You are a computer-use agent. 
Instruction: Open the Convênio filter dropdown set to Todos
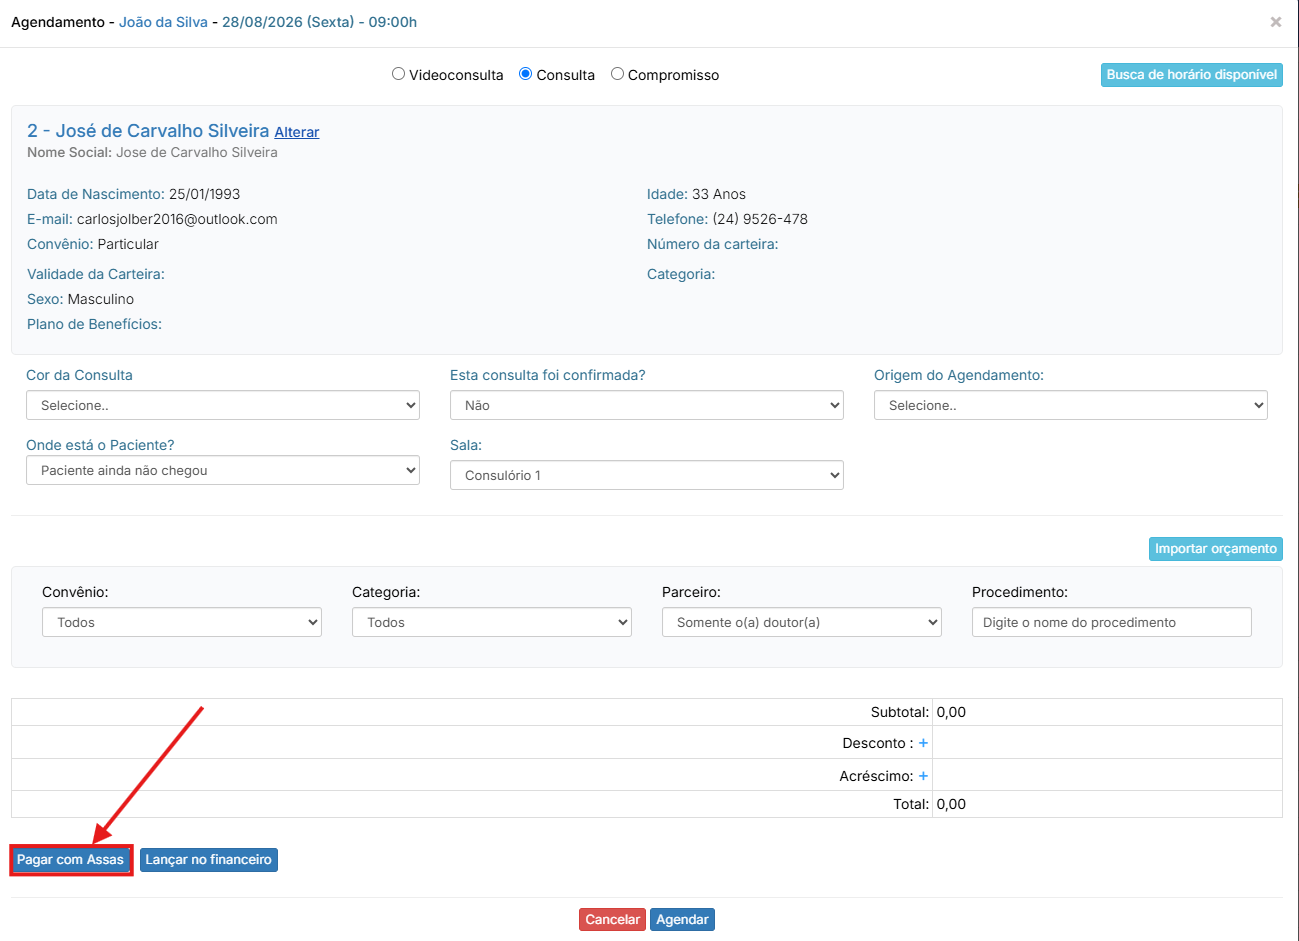pyautogui.click(x=182, y=622)
